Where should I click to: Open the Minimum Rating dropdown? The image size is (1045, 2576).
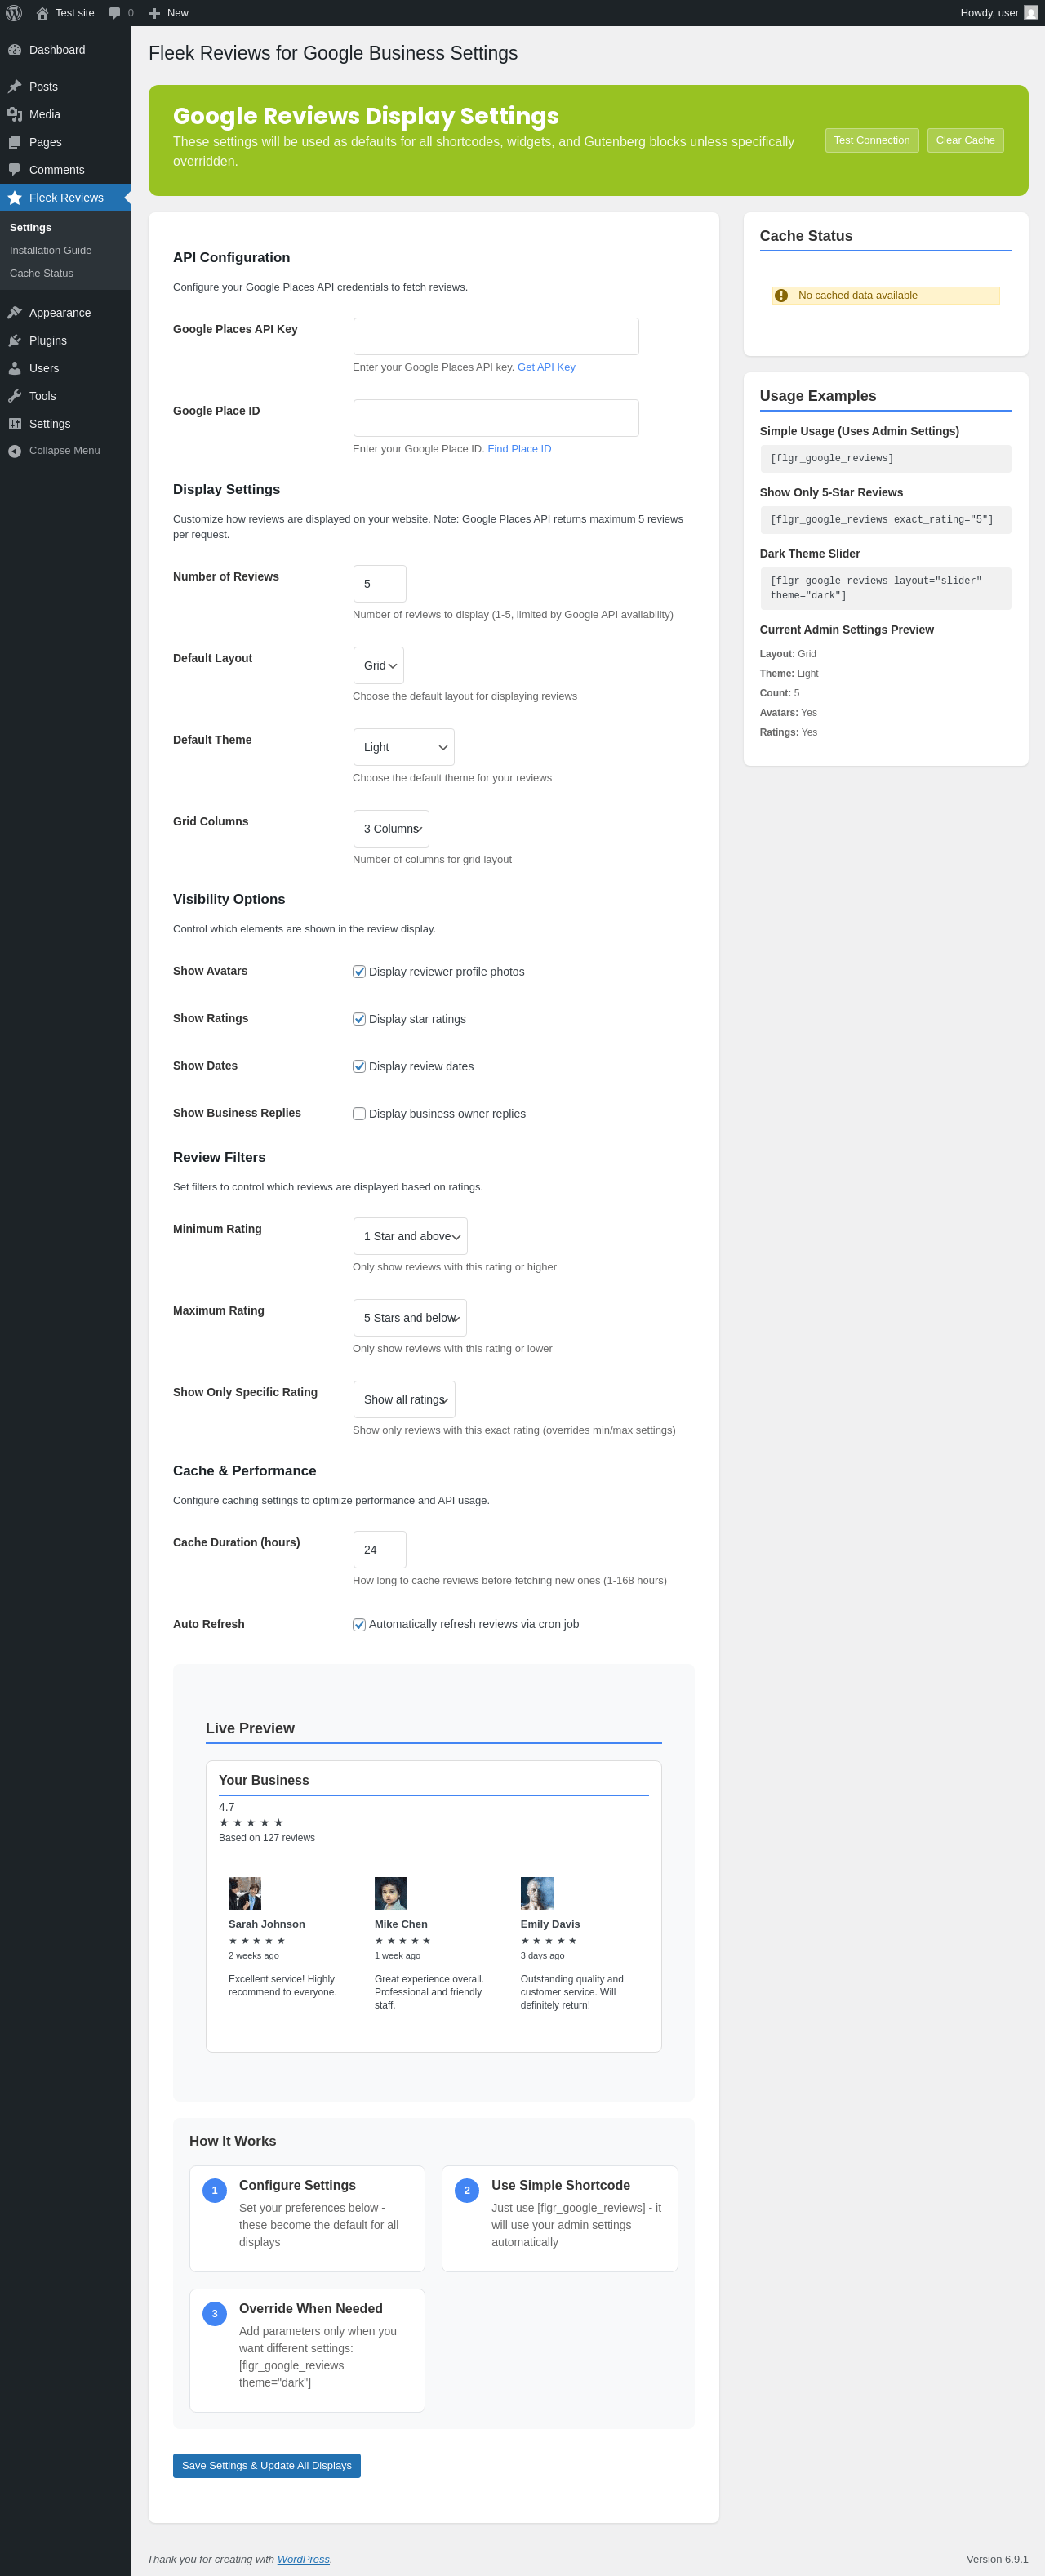click(410, 1237)
